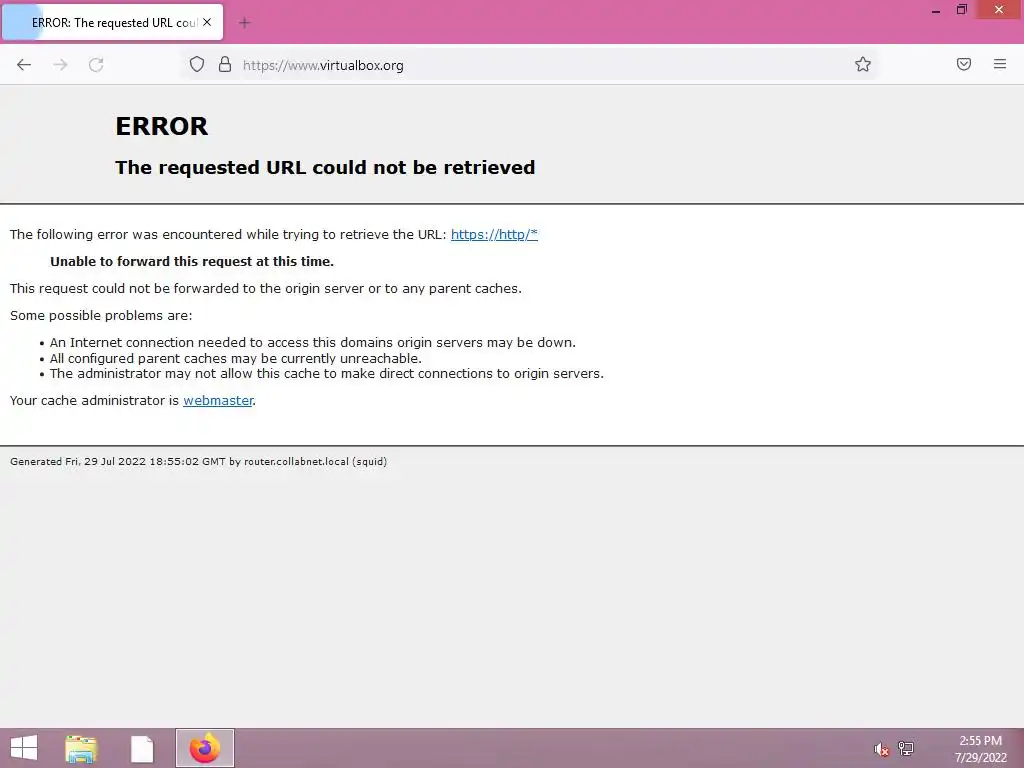This screenshot has height=768, width=1024.
Task: Click 'An Internet connection needed' bullet
Action: point(313,342)
